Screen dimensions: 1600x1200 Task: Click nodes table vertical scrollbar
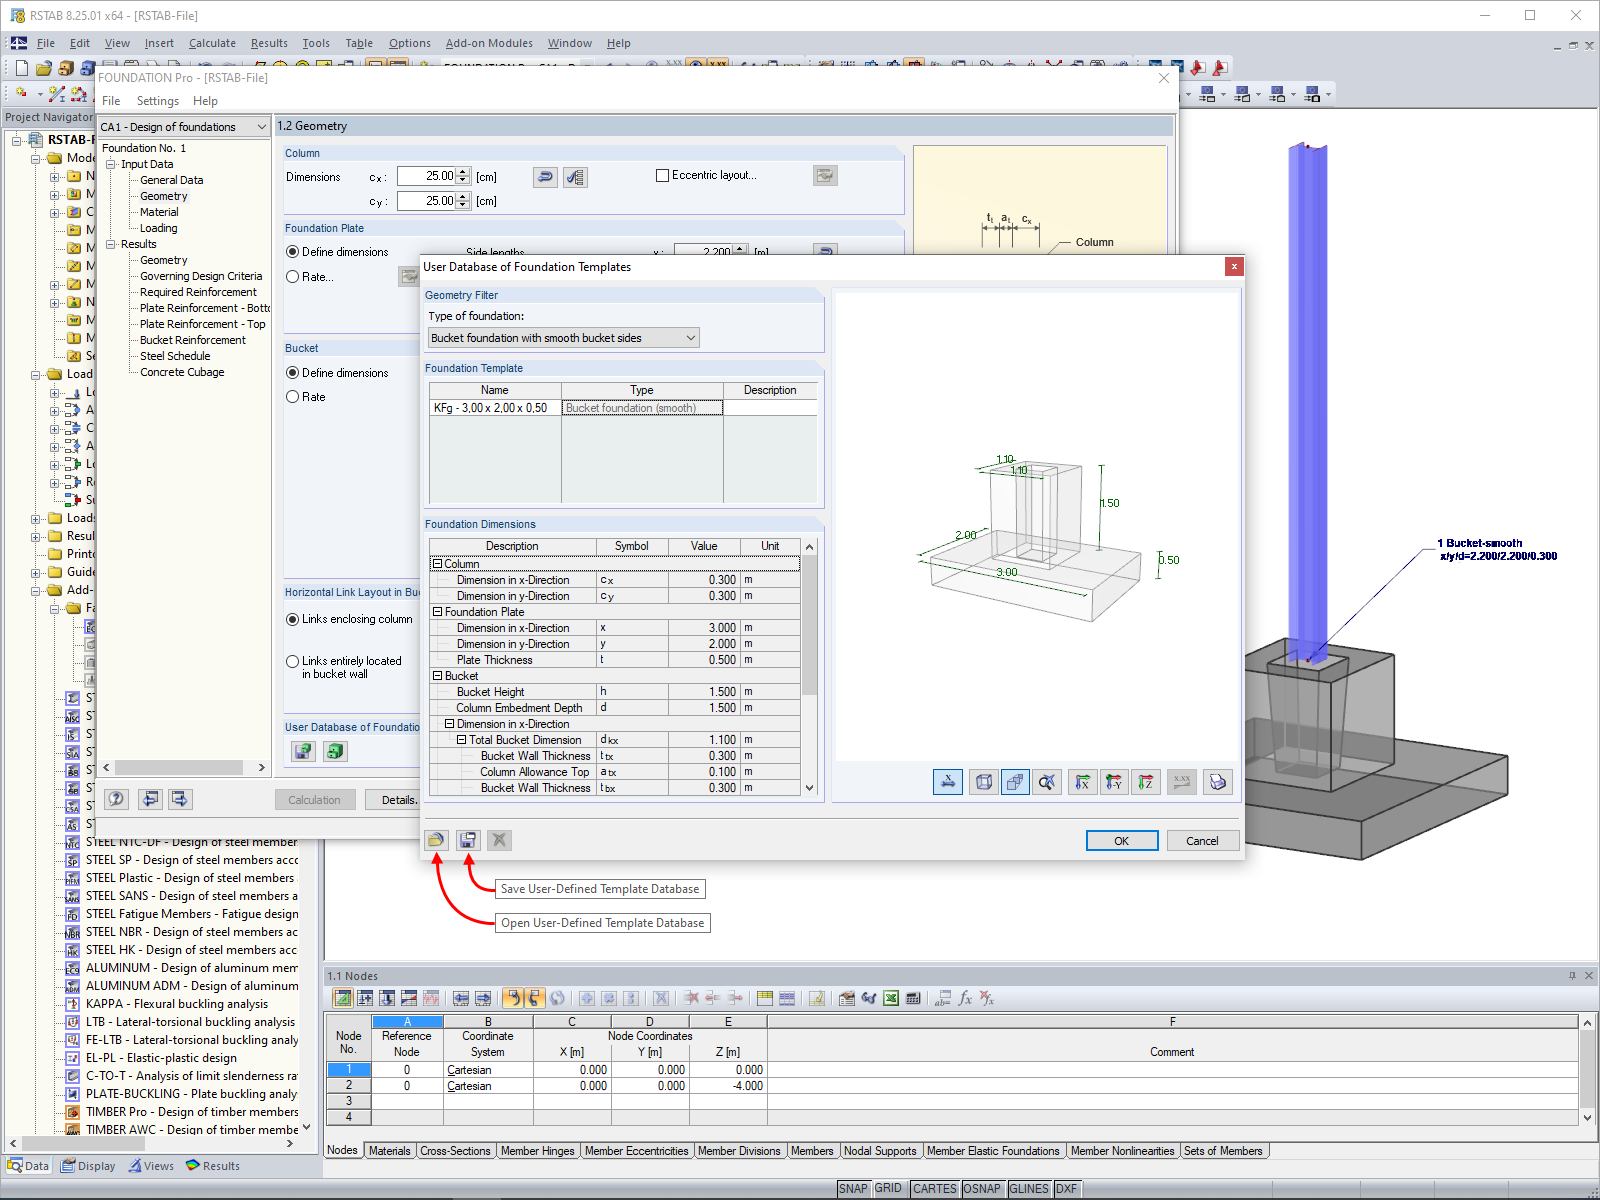[x=1587, y=1070]
